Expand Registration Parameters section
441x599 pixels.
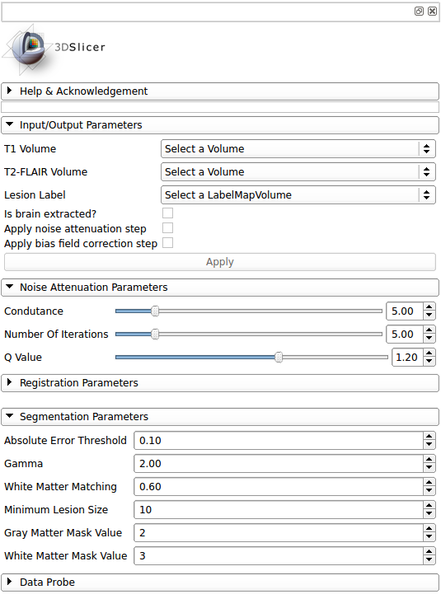point(220,383)
